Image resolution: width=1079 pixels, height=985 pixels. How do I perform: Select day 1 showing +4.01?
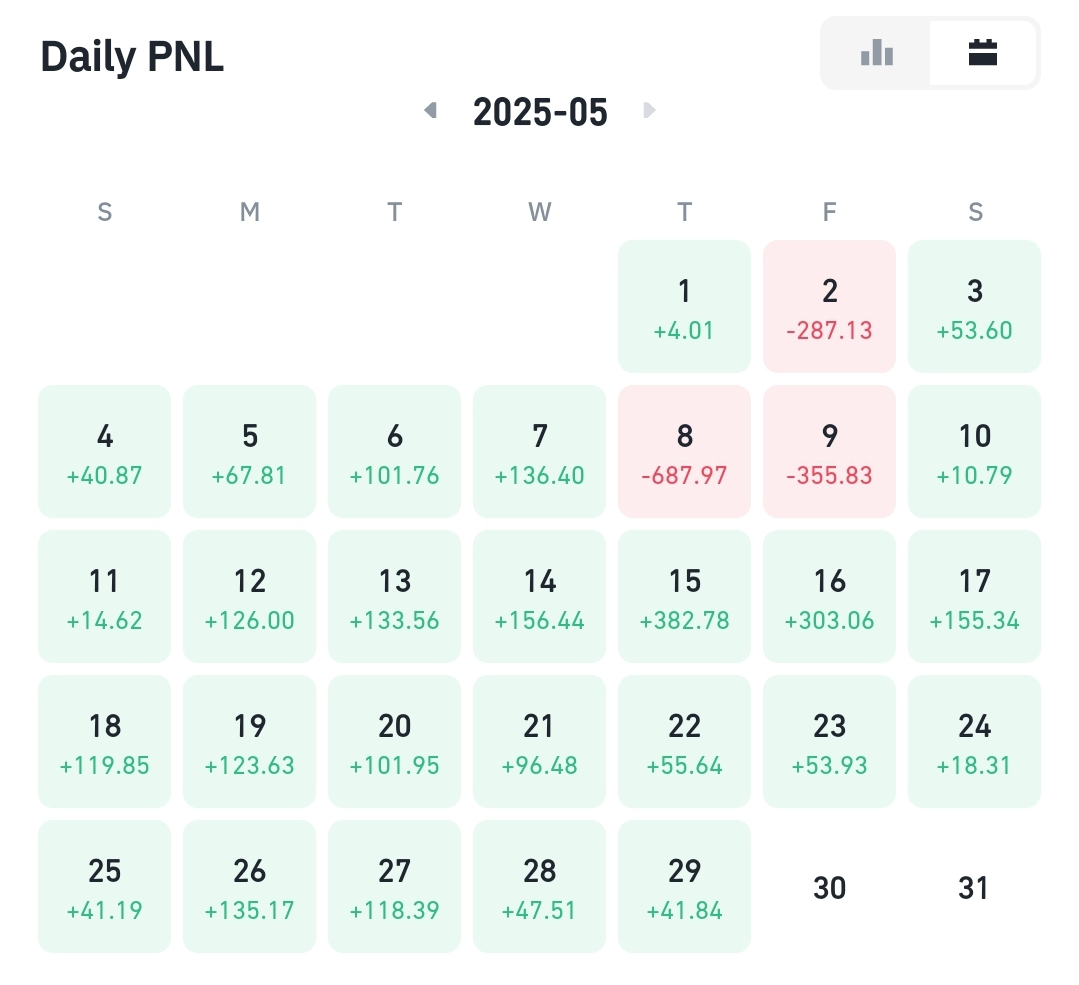click(x=684, y=306)
